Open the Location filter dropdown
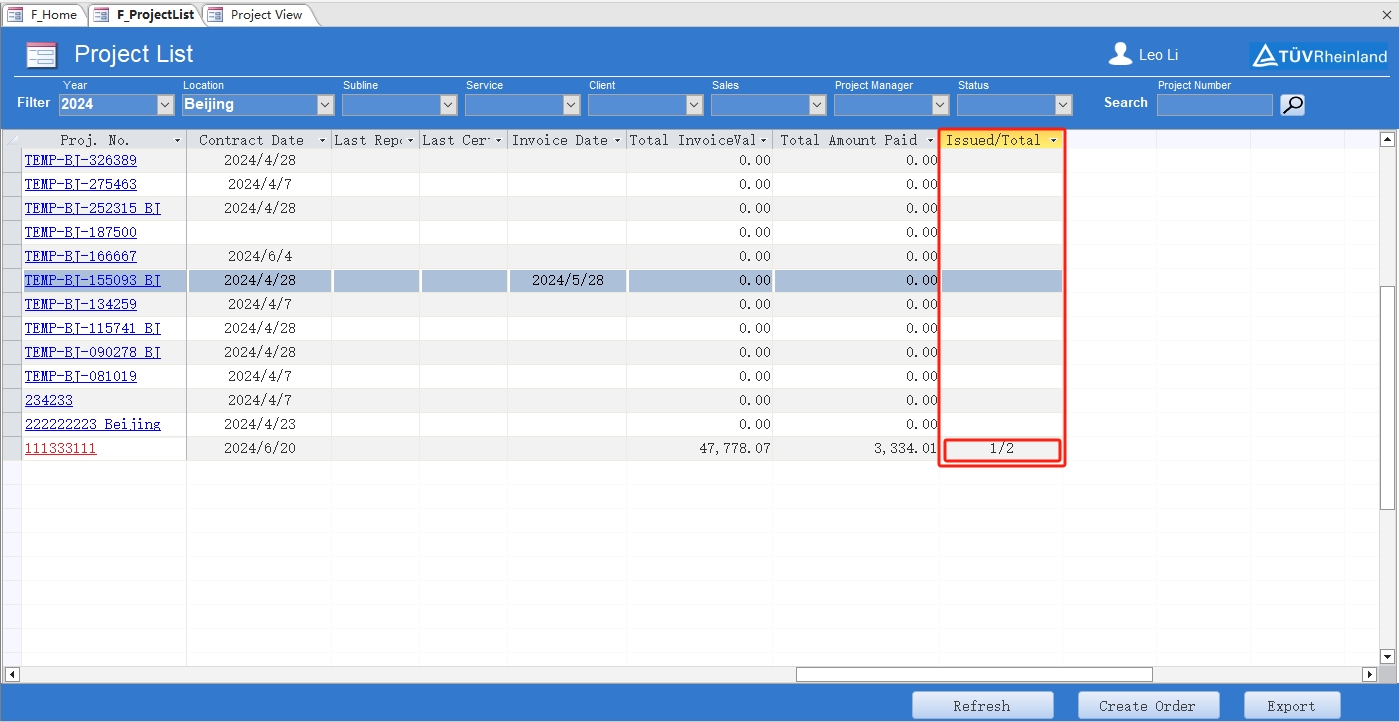1399x722 pixels. pos(325,104)
